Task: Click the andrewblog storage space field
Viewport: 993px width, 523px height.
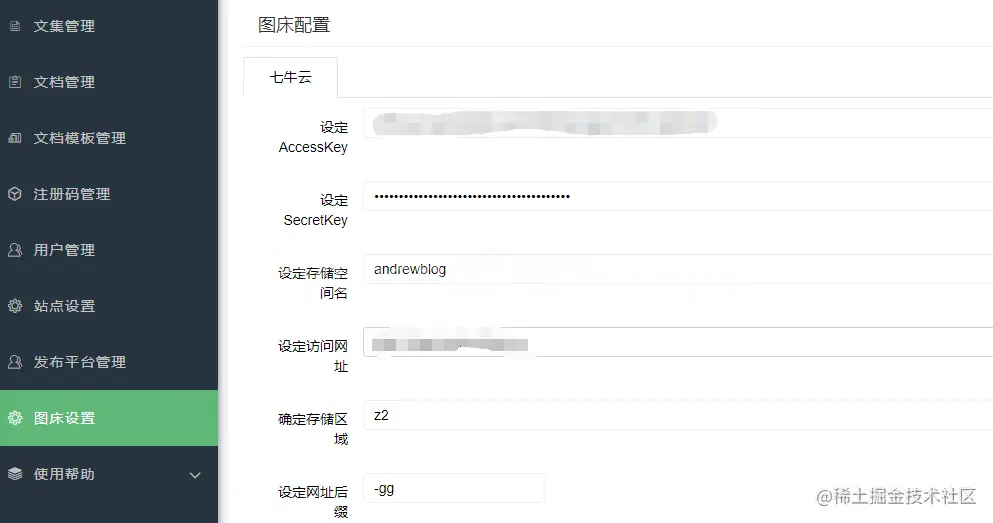Action: pyautogui.click(x=678, y=269)
